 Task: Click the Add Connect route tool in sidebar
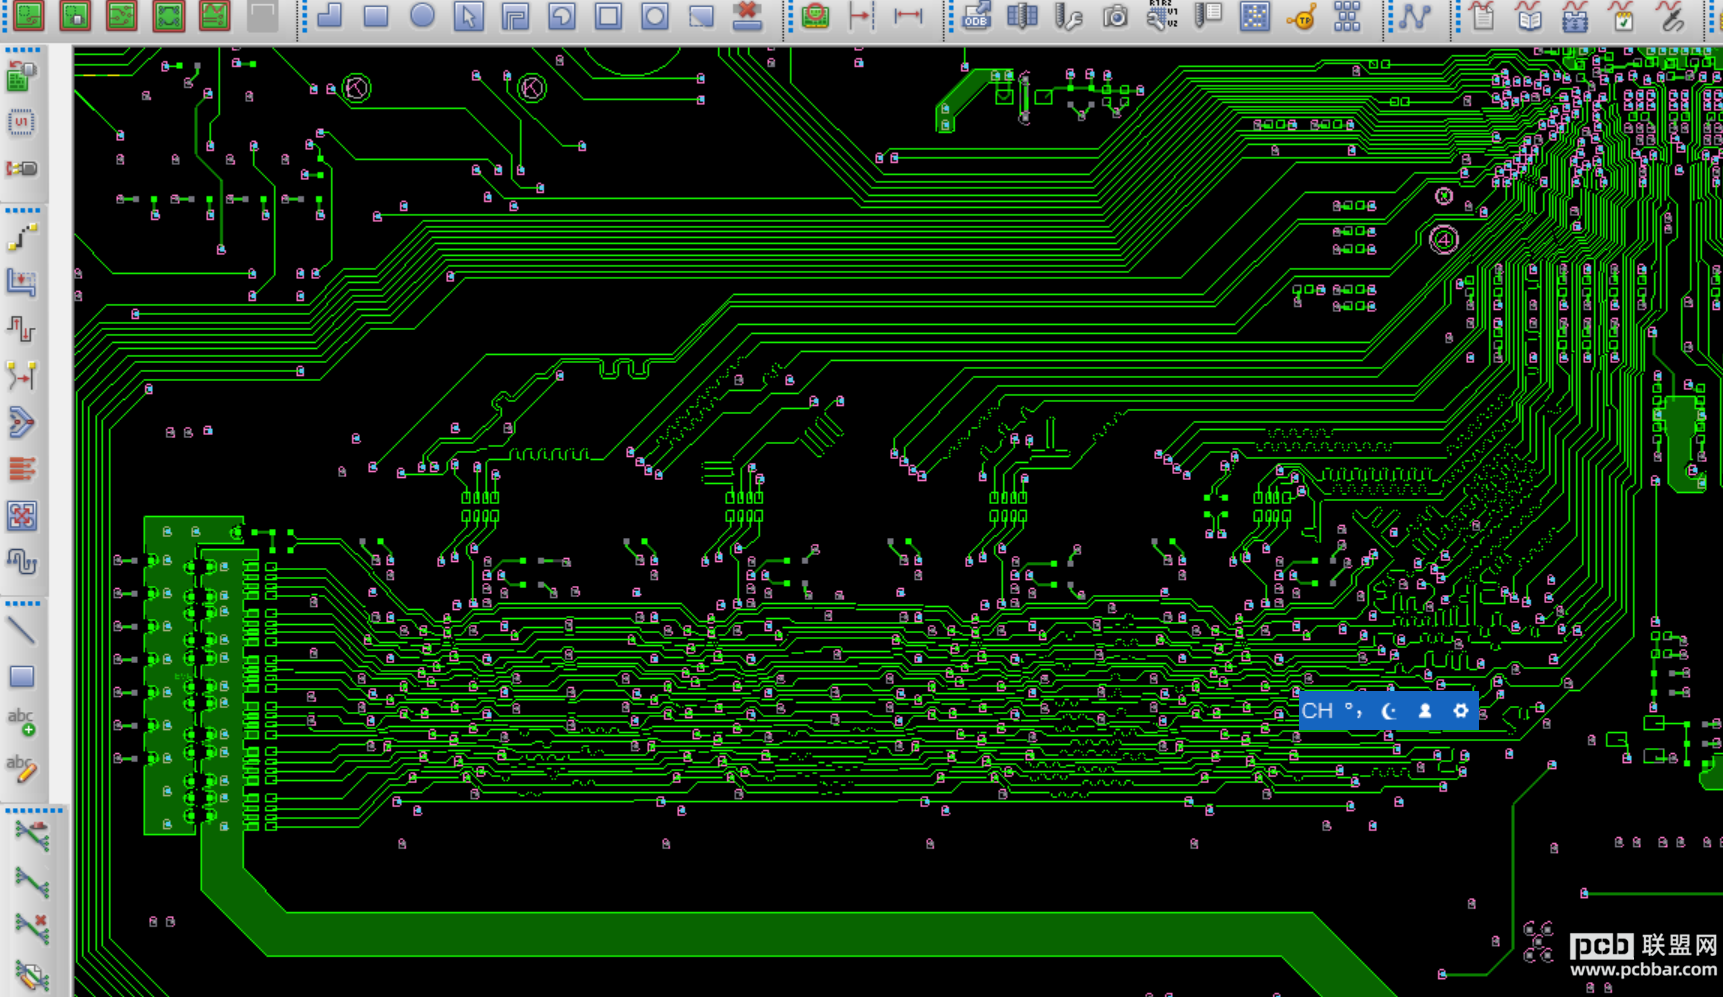pyautogui.click(x=22, y=237)
